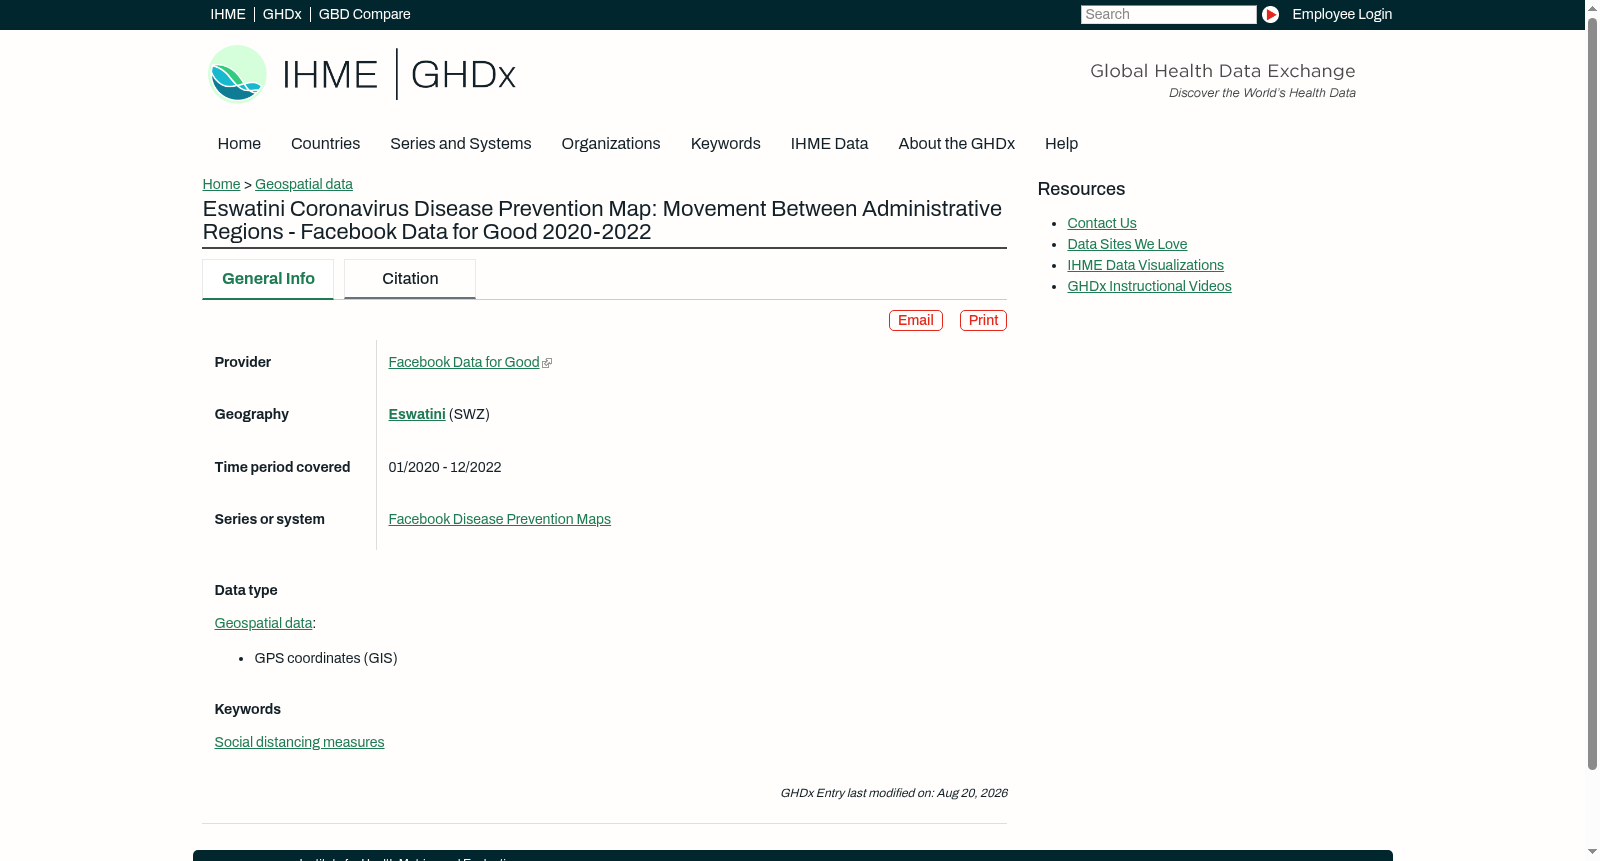Open Data Sites We Love link
Image resolution: width=1600 pixels, height=861 pixels.
(1127, 244)
